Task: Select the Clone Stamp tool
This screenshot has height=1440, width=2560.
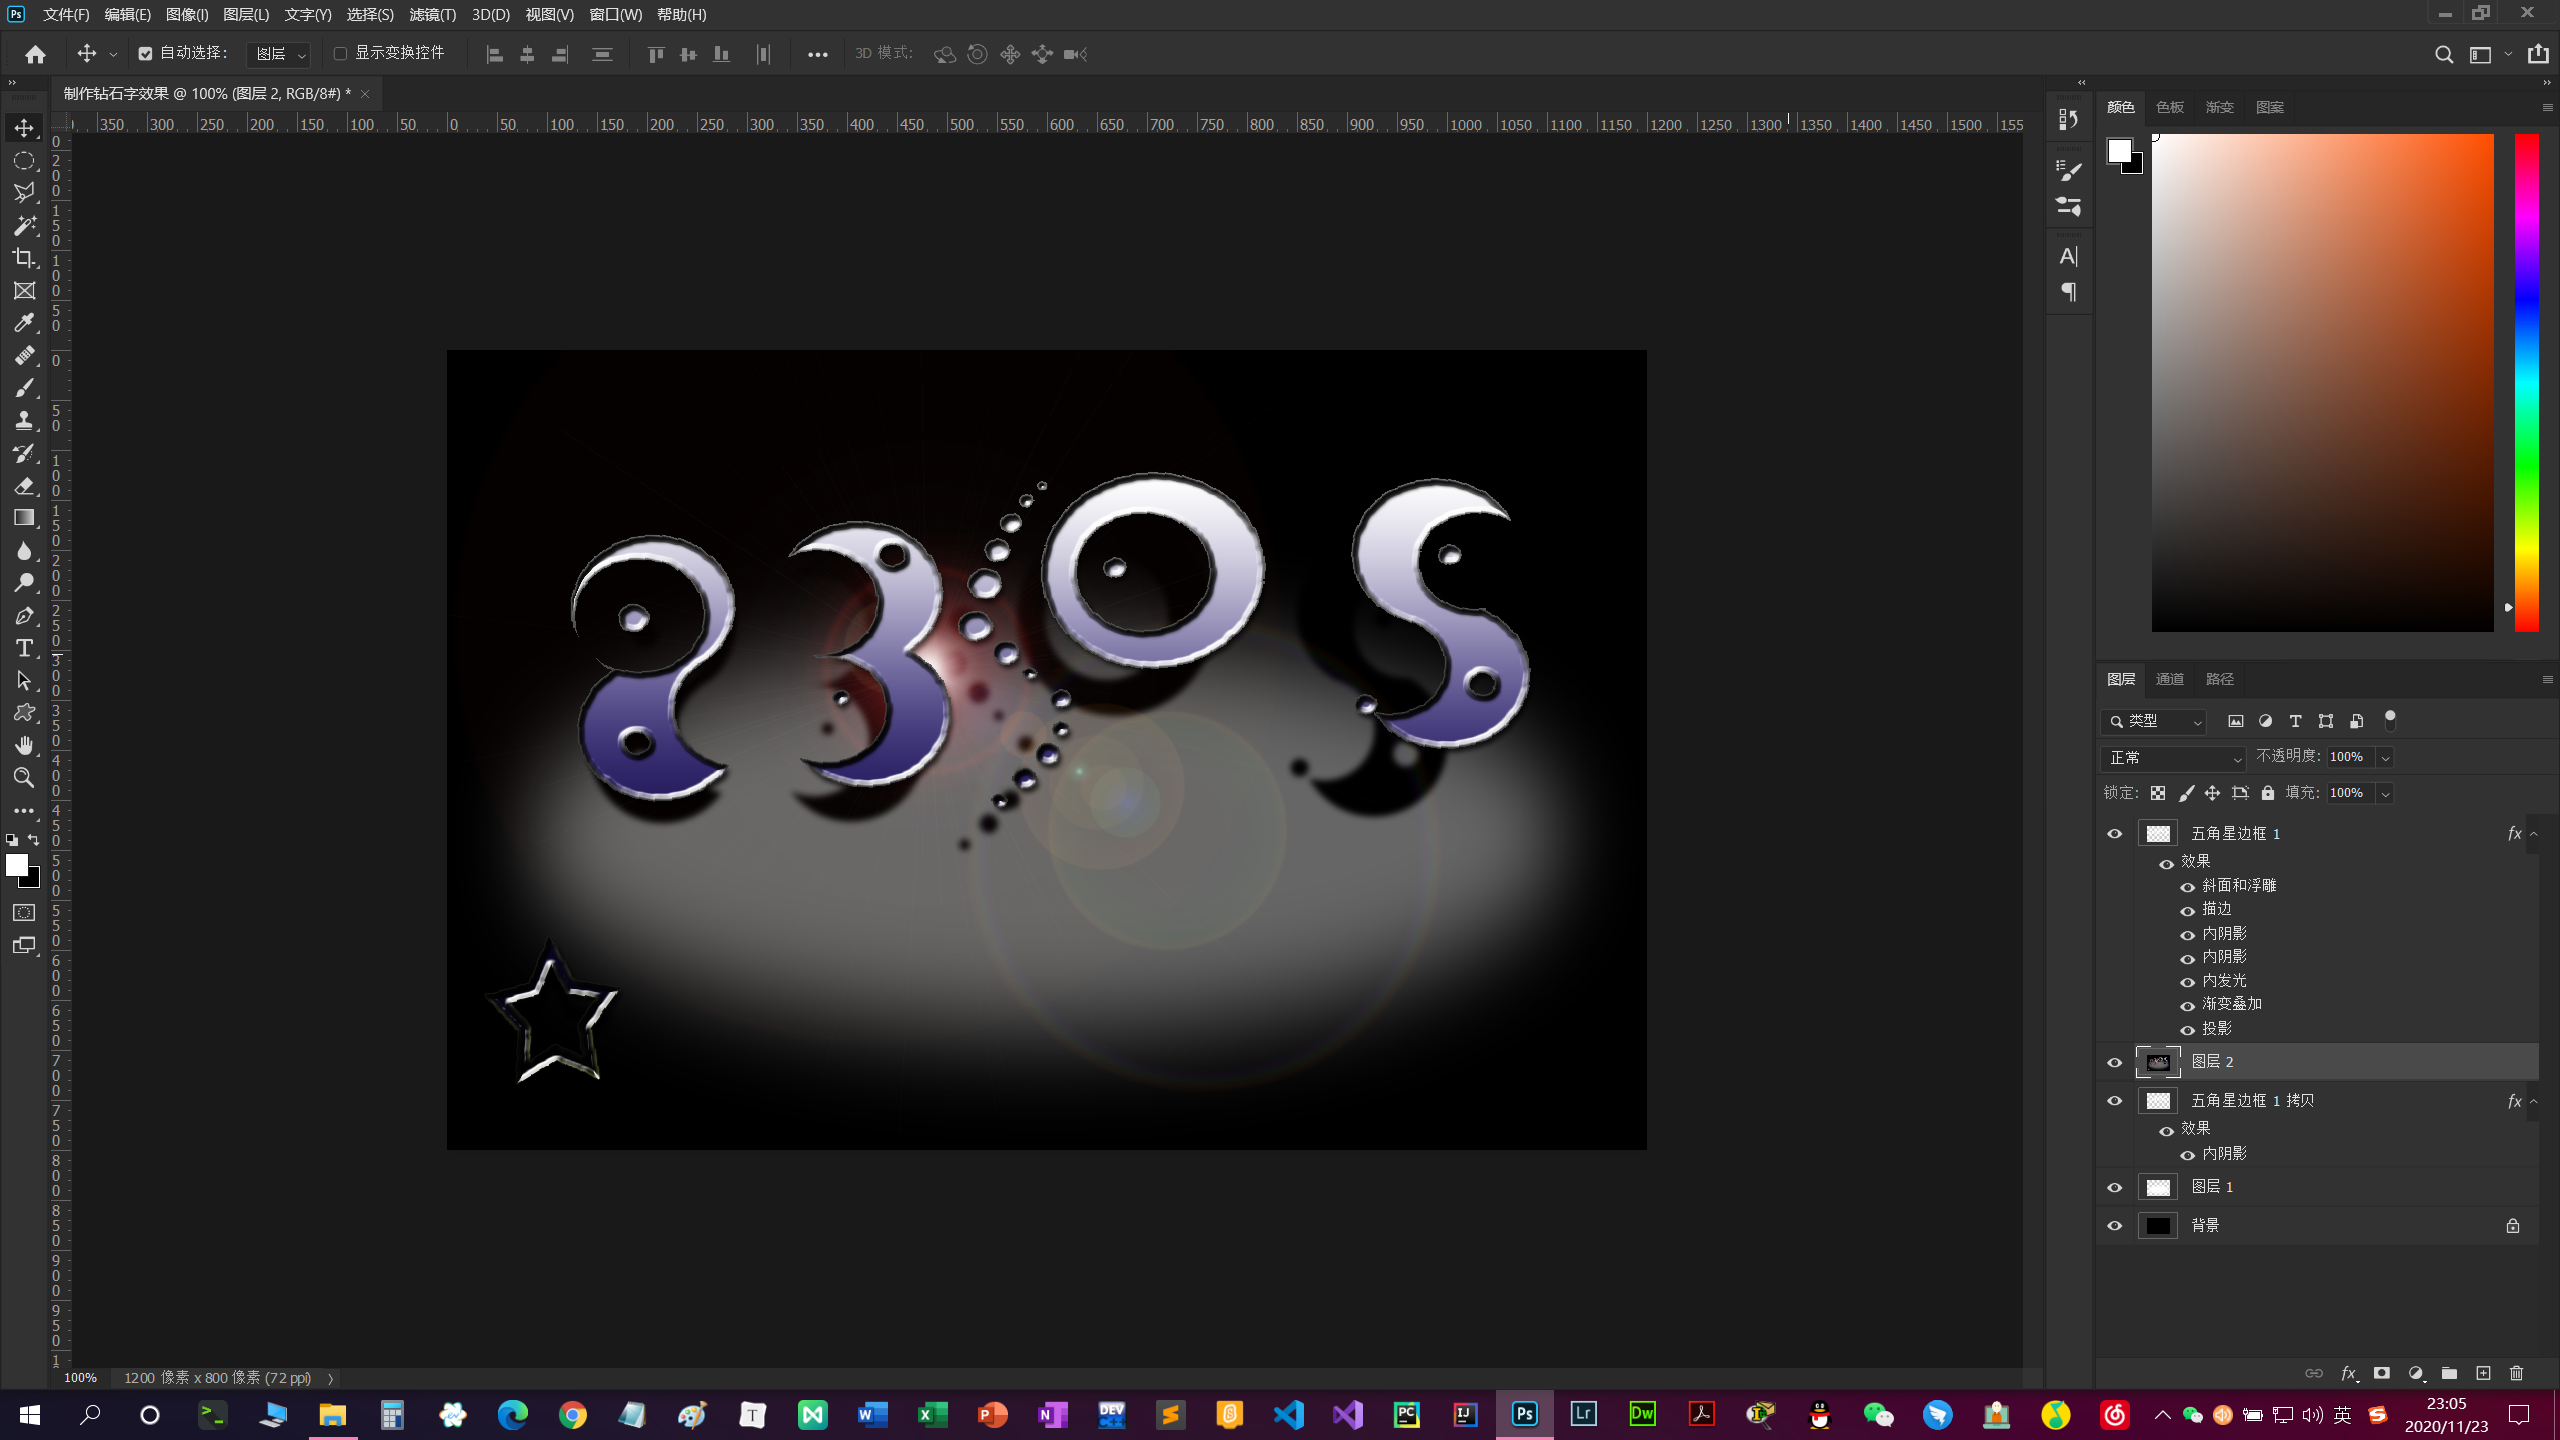Action: [24, 420]
